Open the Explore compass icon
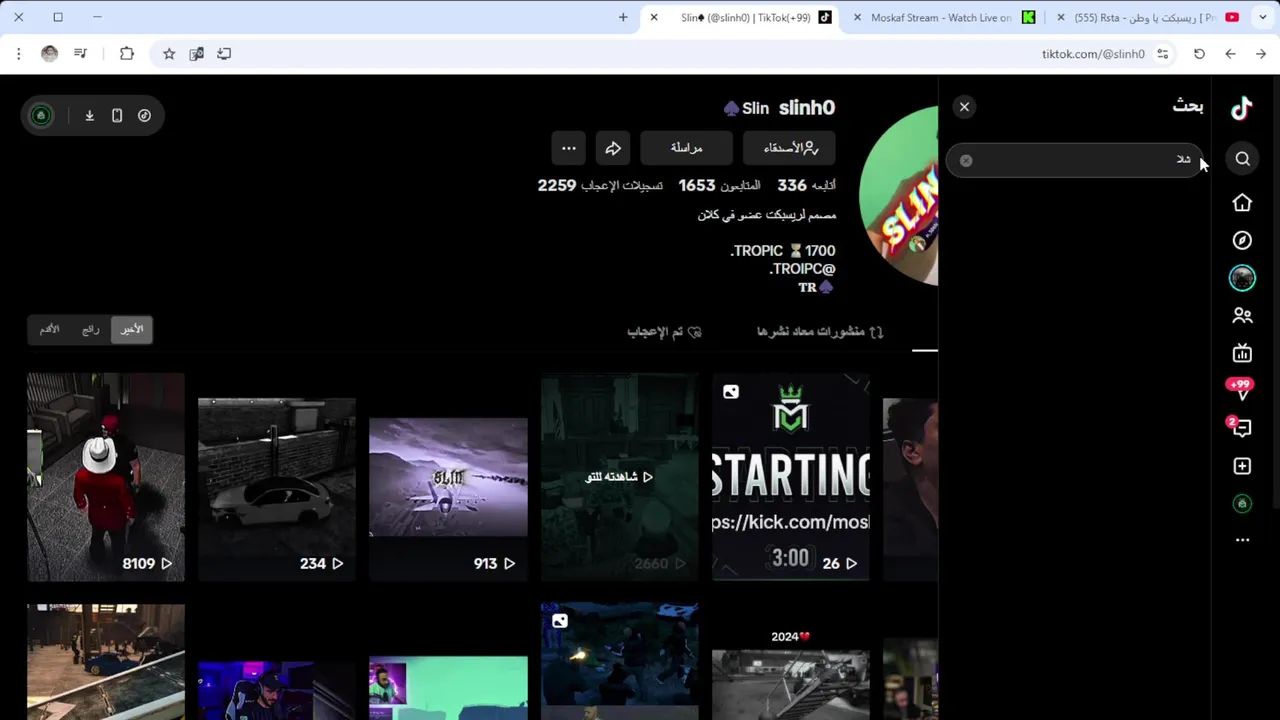This screenshot has width=1280, height=720. pyautogui.click(x=1242, y=241)
